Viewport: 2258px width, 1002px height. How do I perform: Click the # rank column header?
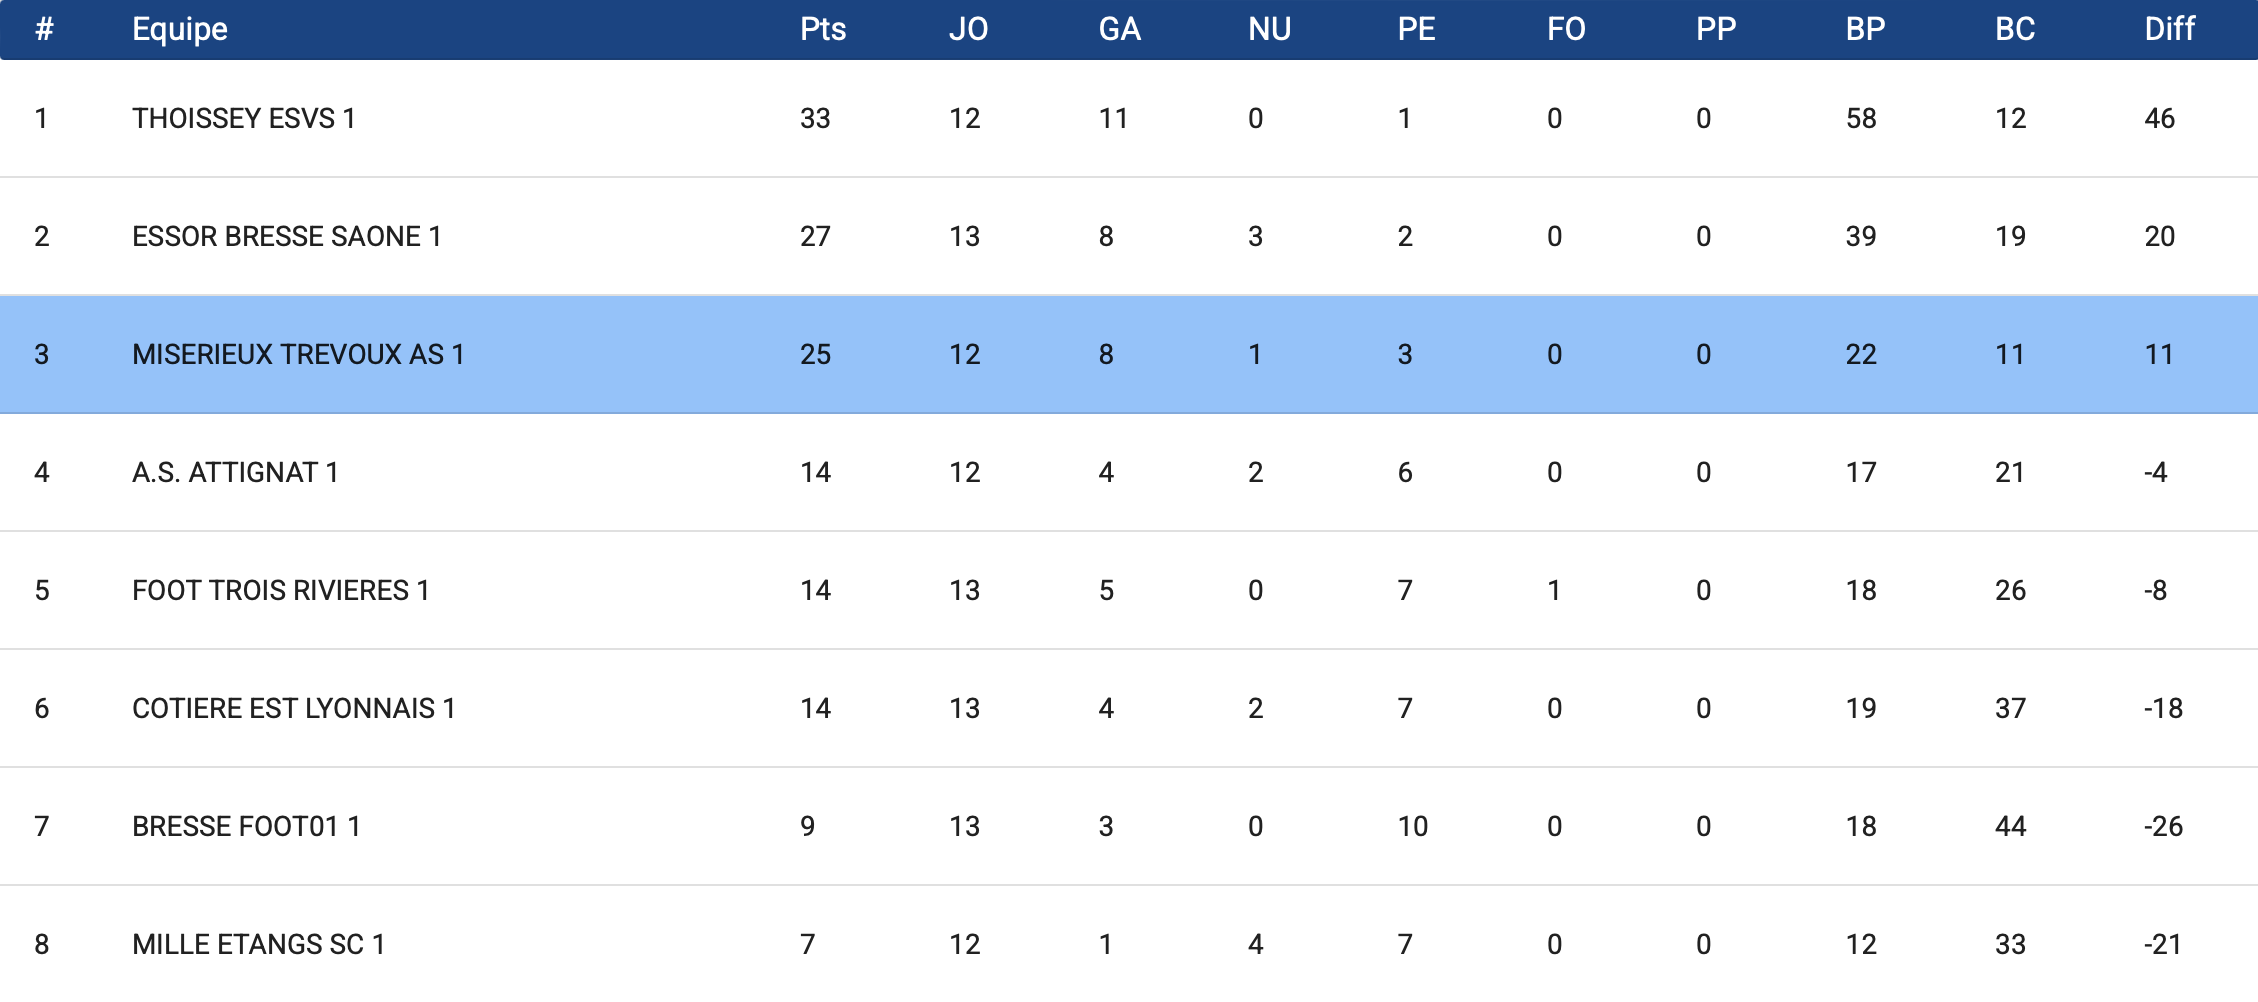click(44, 29)
